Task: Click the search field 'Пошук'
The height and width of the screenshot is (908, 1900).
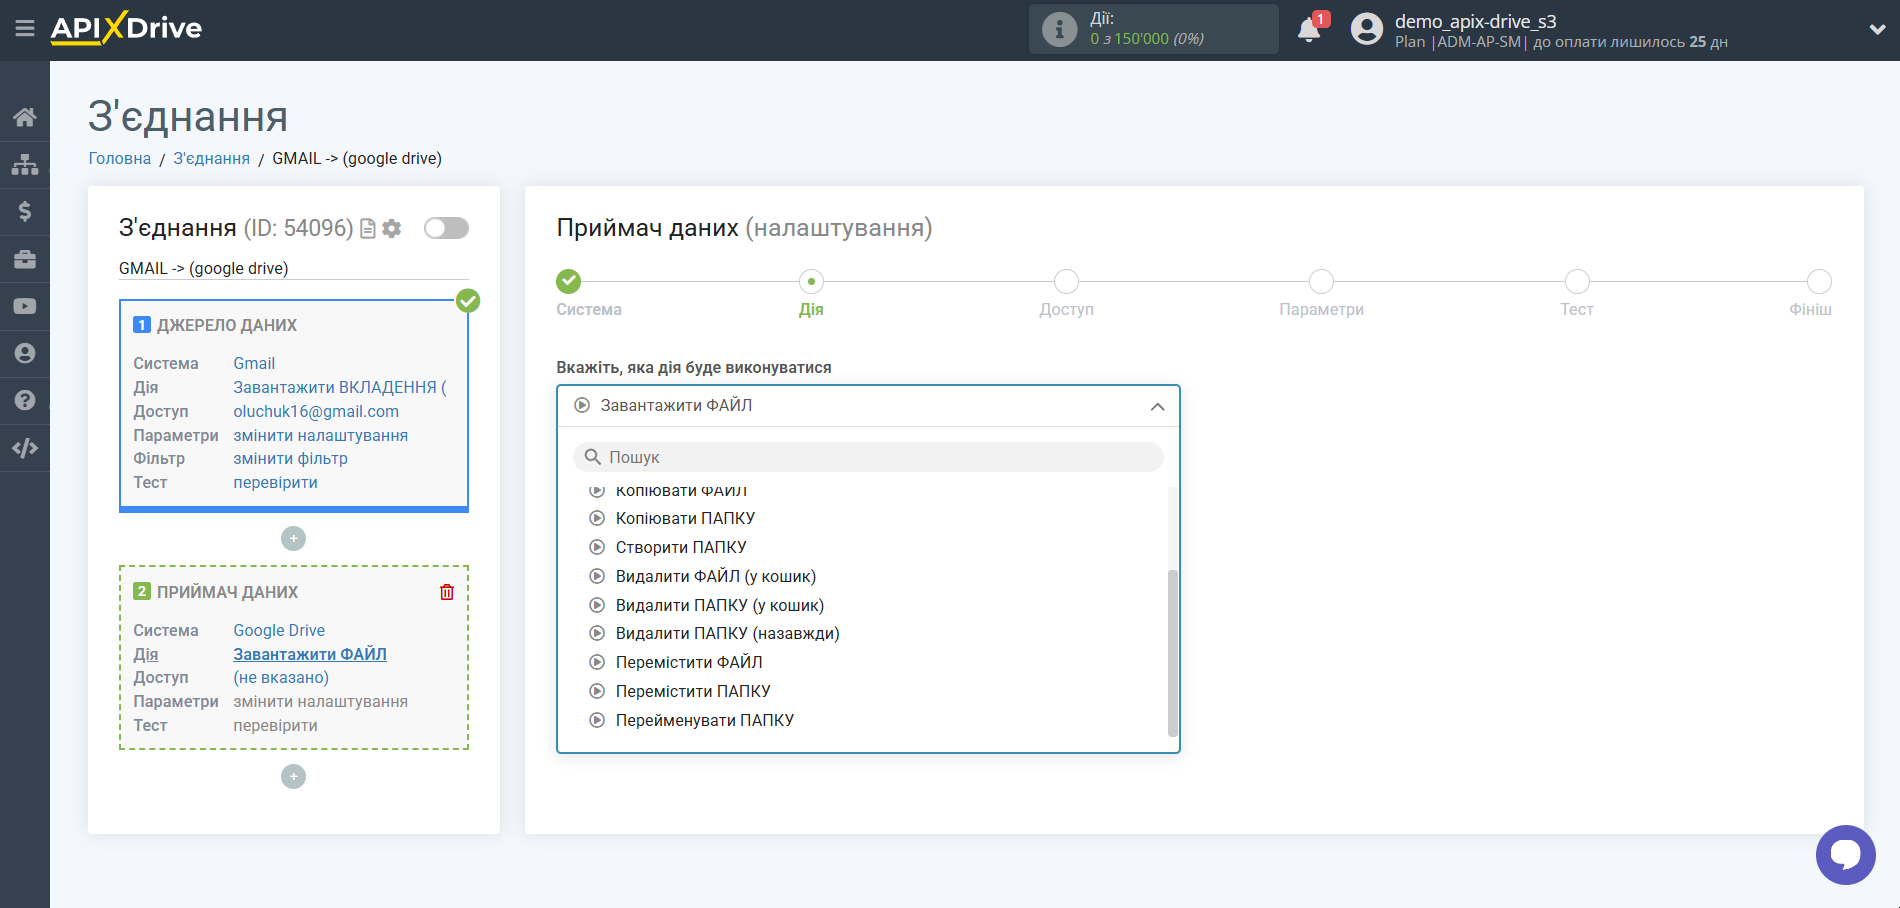Action: [868, 457]
